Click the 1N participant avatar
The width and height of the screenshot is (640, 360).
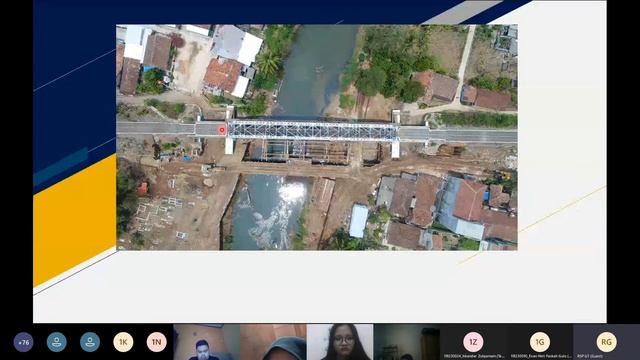point(157,342)
